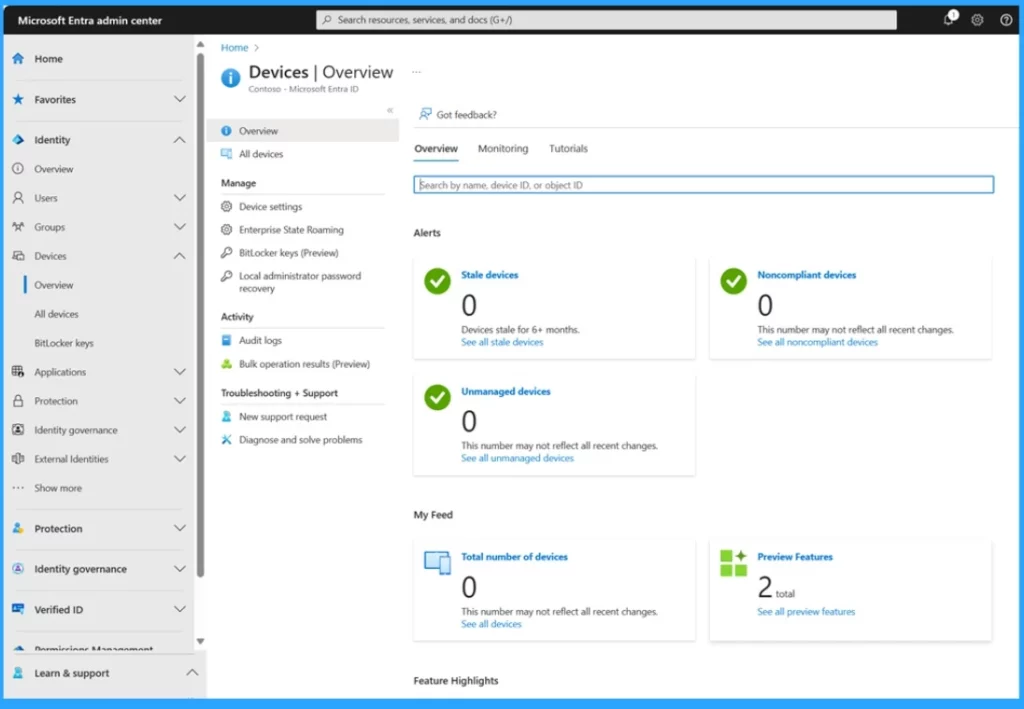Click the global search resources bar
Image resolution: width=1024 pixels, height=709 pixels.
click(606, 20)
